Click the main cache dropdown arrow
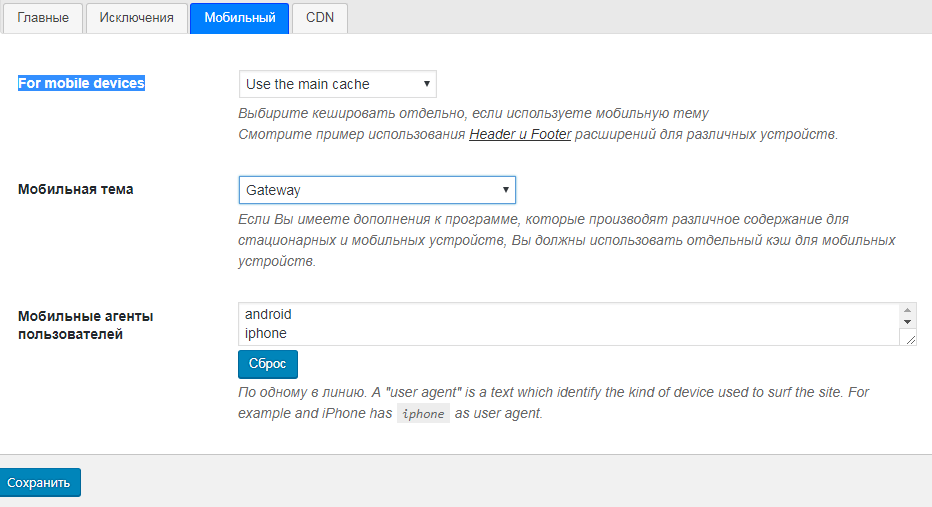 (427, 84)
